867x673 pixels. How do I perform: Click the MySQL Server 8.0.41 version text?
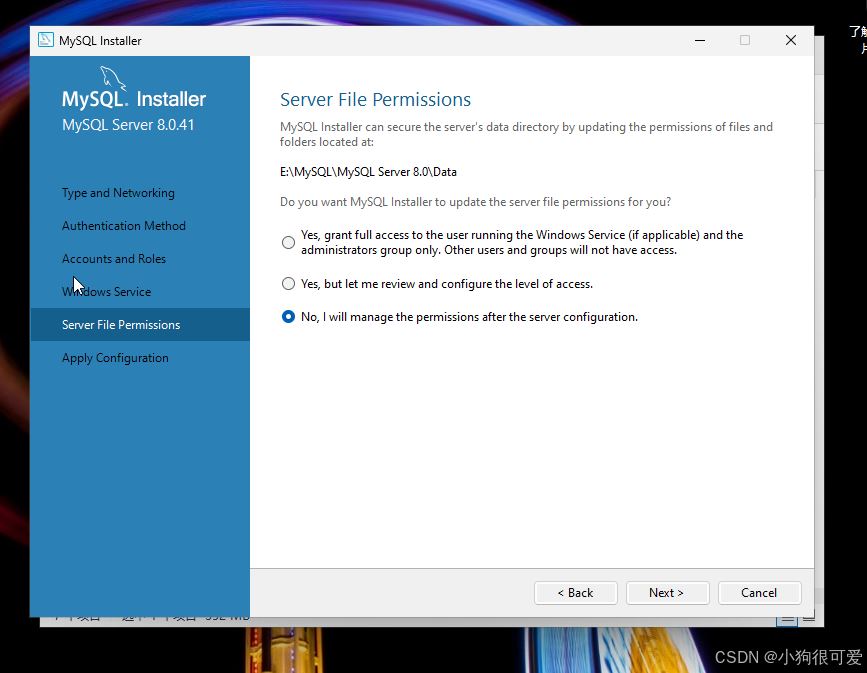pos(128,125)
